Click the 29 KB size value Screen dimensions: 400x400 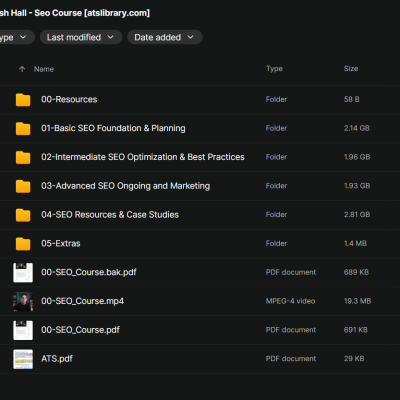354,359
